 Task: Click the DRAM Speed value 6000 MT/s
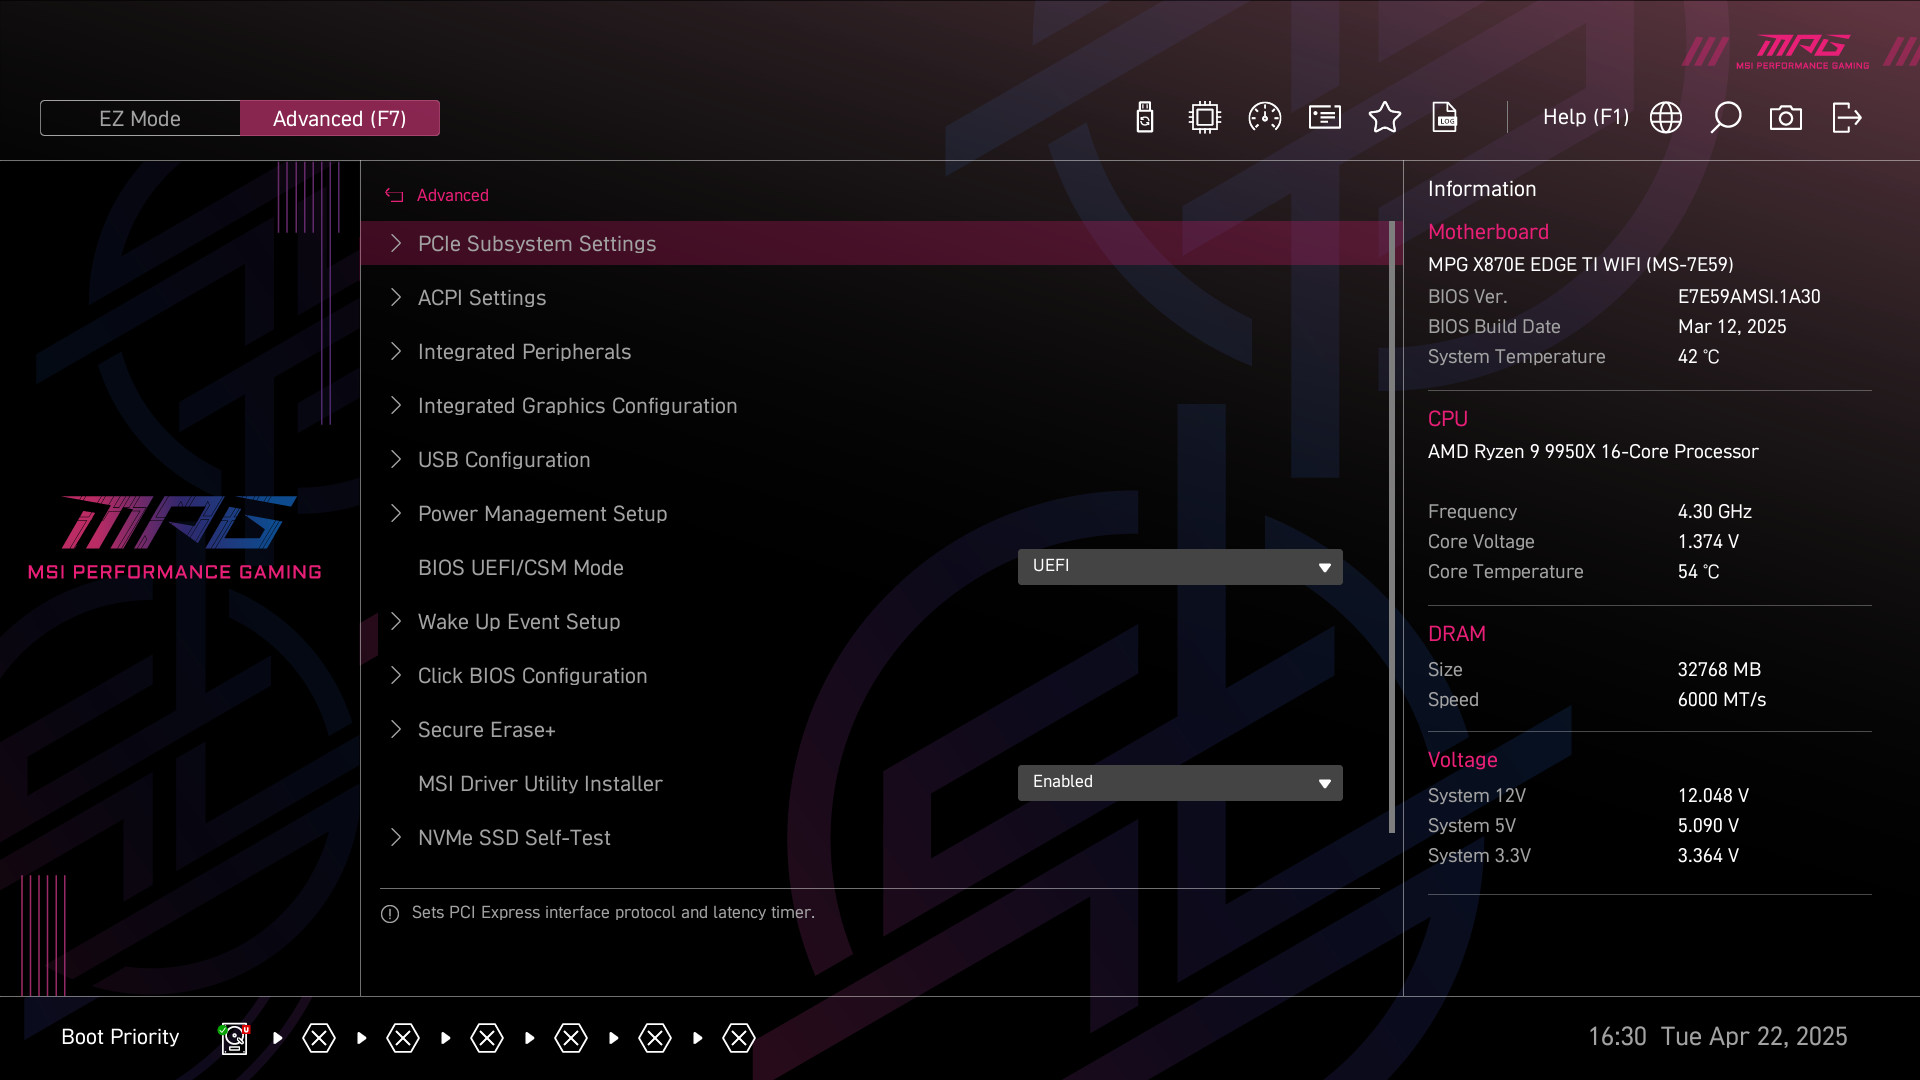[x=1722, y=700]
